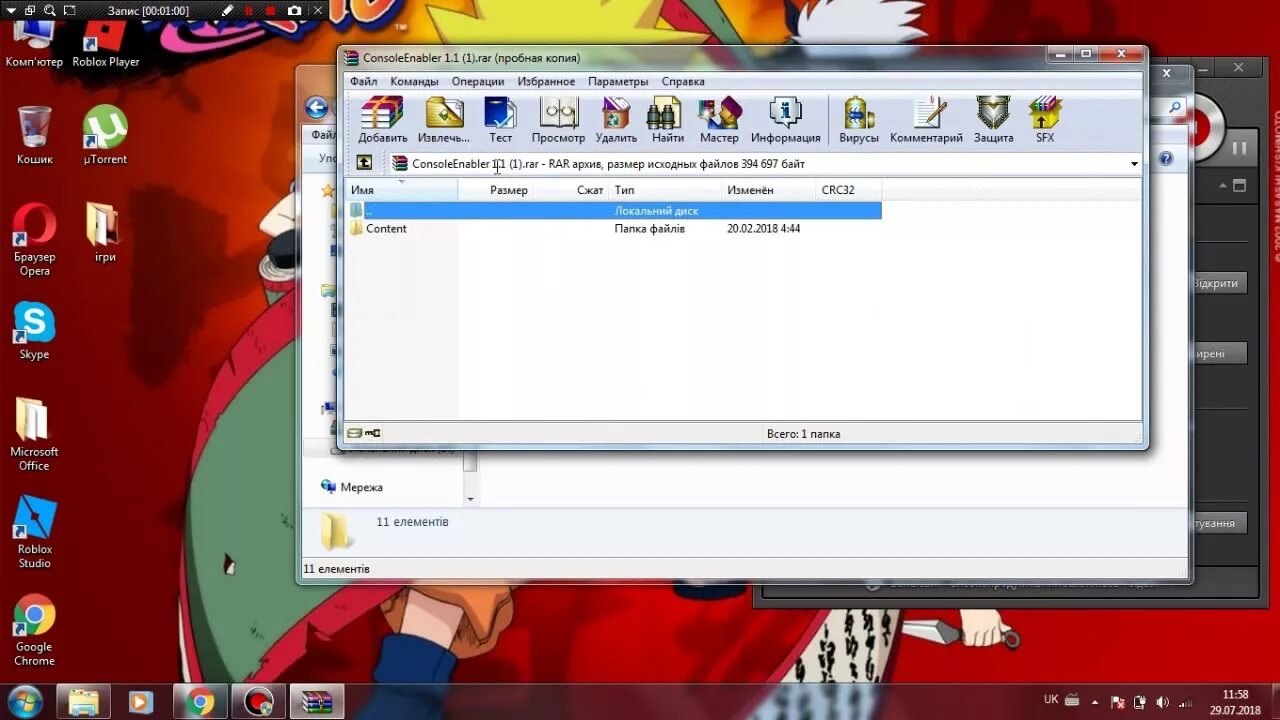Screen dimensions: 1280x720
Task: Sort by the Тип column header
Action: pos(665,190)
